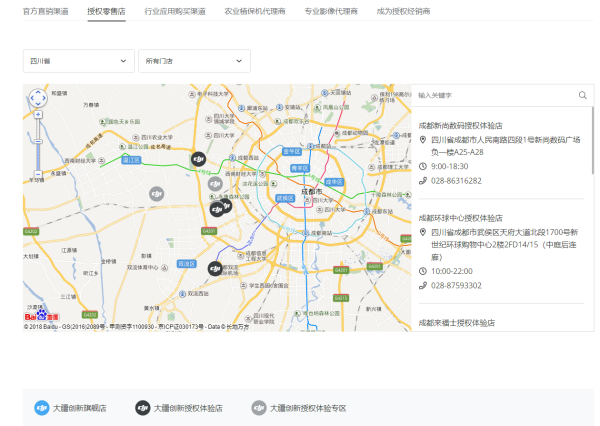Screen dimensions: 600x426
Task: Open the 所有门店 store type dropdown
Action: pos(194,61)
